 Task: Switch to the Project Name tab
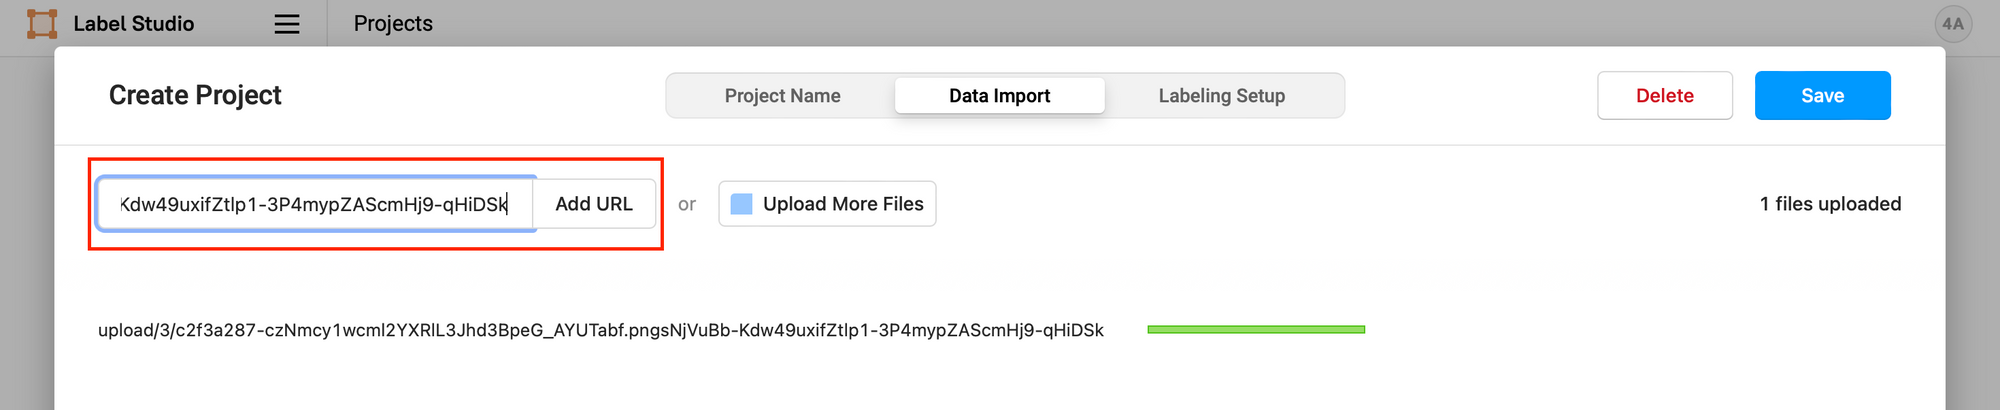[x=782, y=96]
